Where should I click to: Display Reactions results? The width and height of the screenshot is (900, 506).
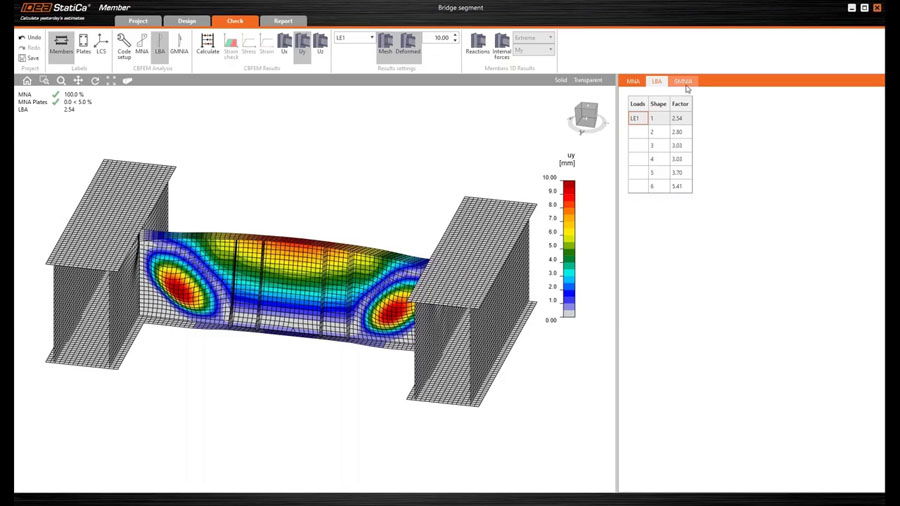point(478,44)
